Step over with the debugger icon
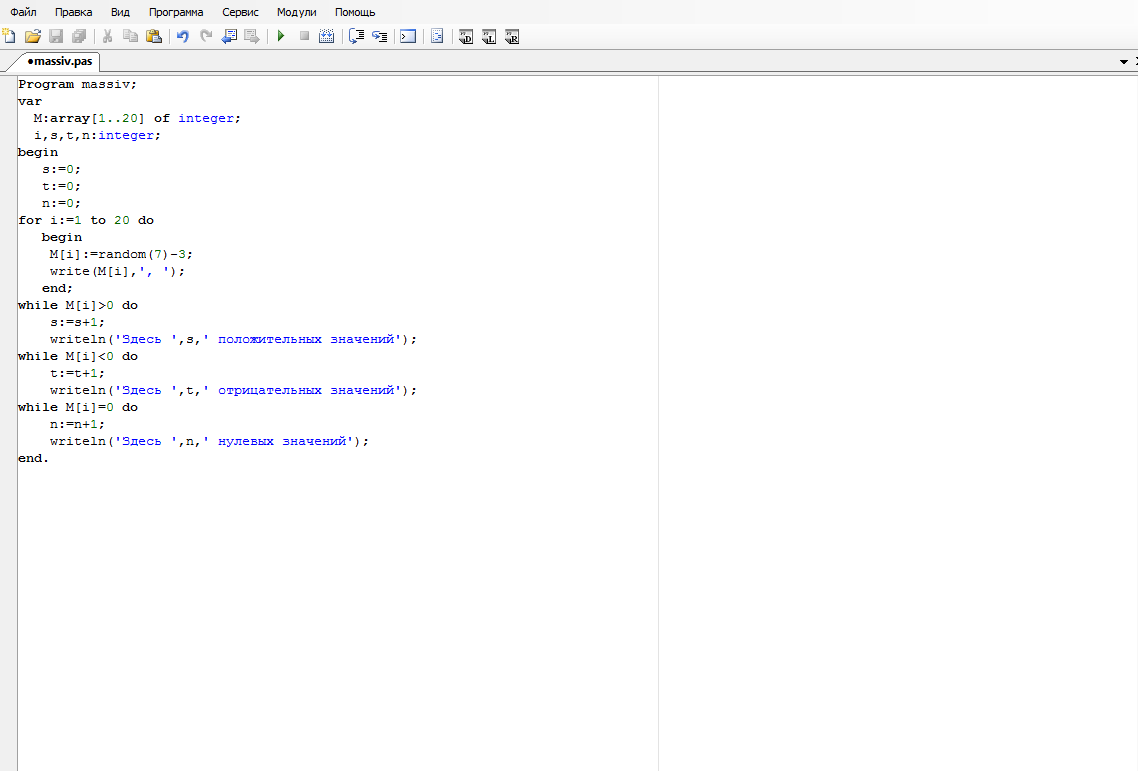This screenshot has width=1138, height=771. (x=356, y=36)
